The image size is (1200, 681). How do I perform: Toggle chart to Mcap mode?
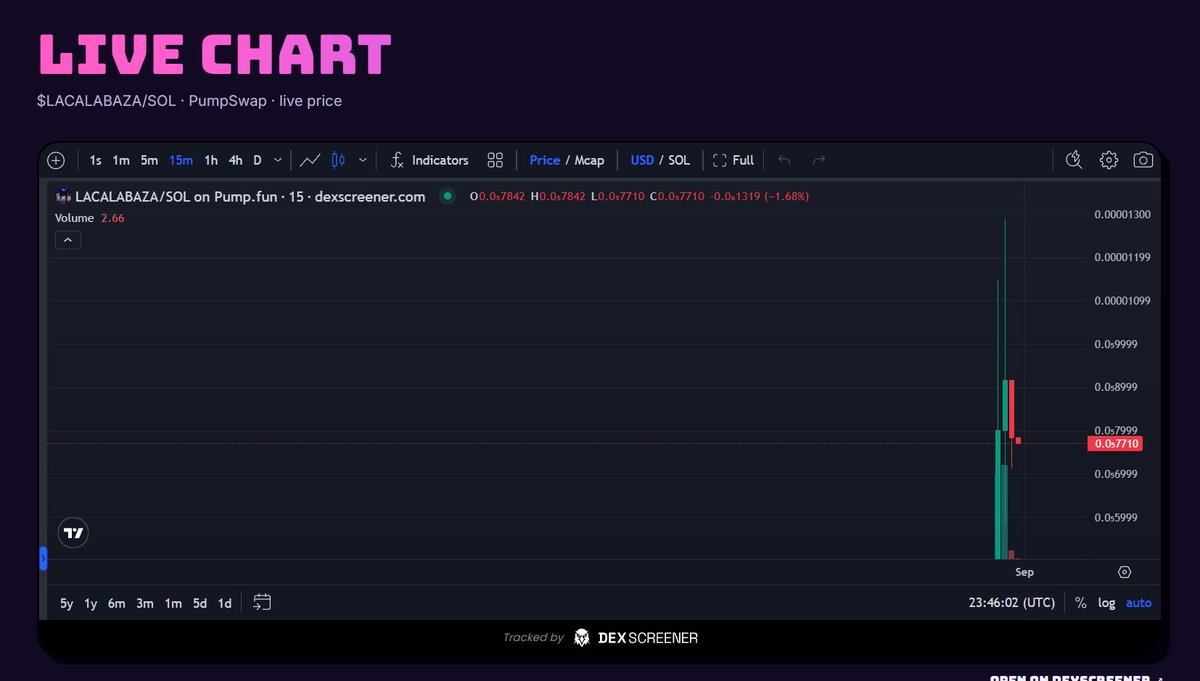click(589, 160)
